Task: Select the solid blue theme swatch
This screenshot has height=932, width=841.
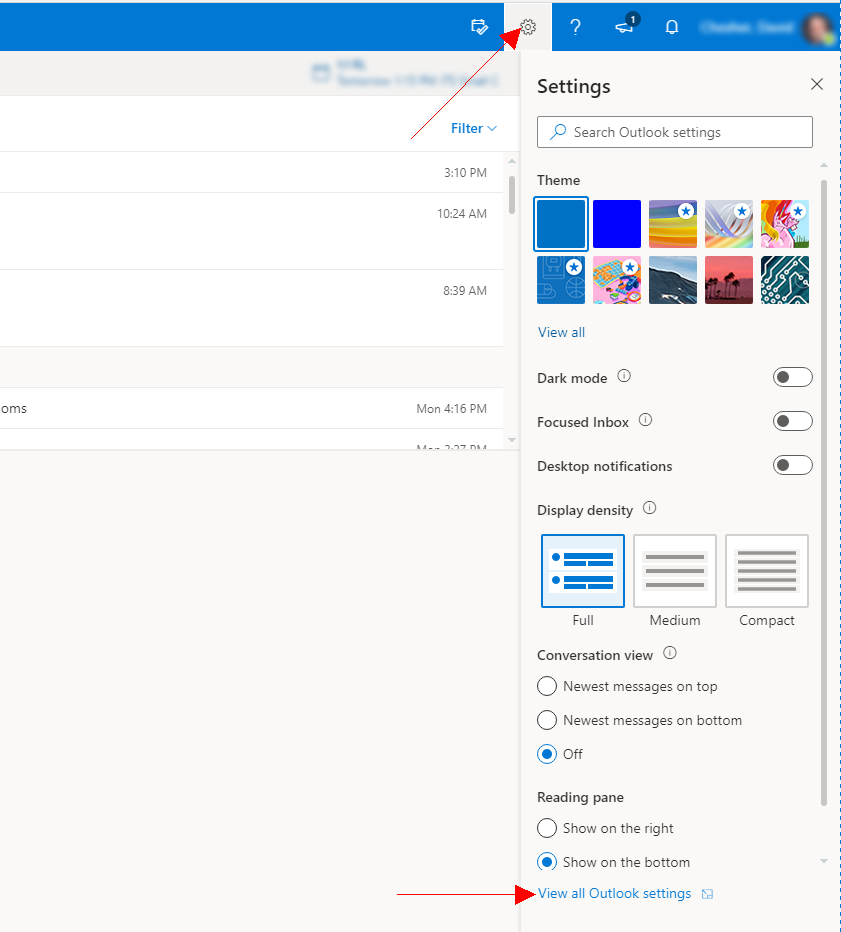Action: pyautogui.click(x=616, y=223)
